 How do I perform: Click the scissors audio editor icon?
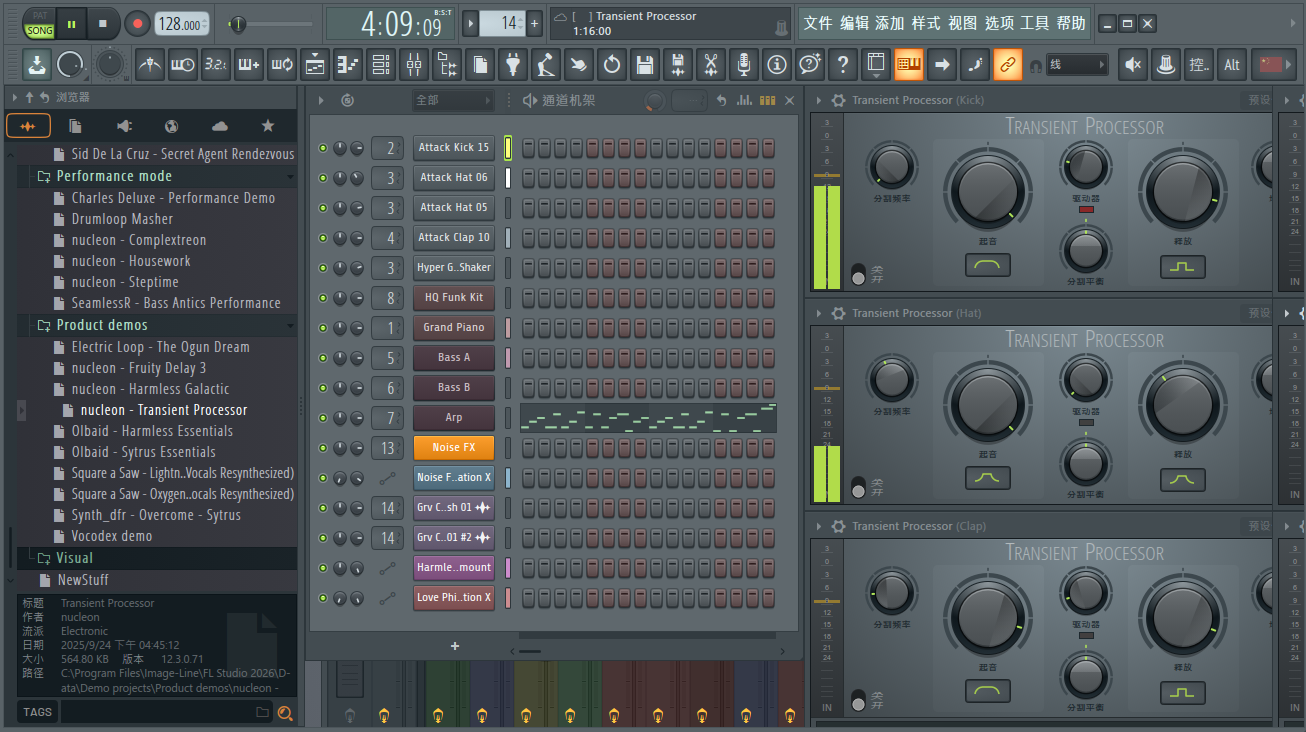tap(711, 65)
